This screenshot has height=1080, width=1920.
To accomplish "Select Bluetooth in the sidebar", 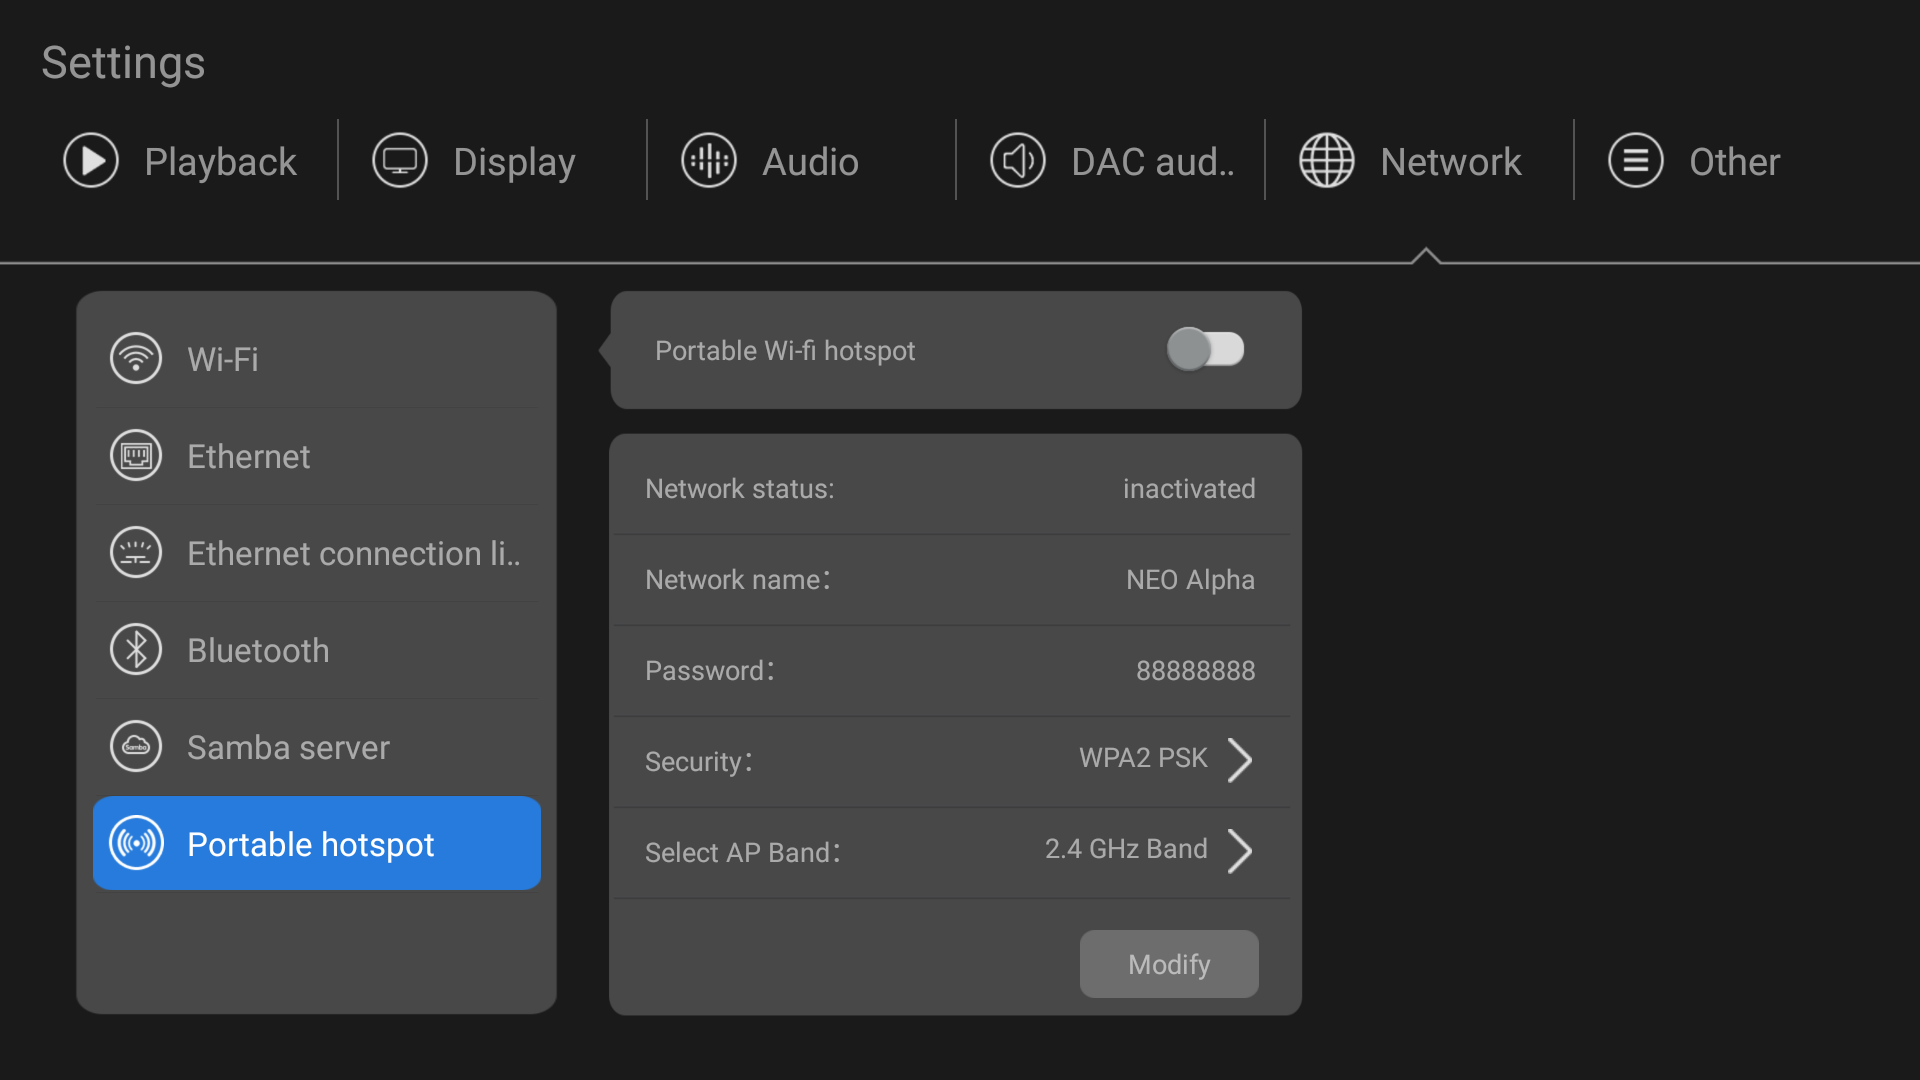I will (x=317, y=649).
